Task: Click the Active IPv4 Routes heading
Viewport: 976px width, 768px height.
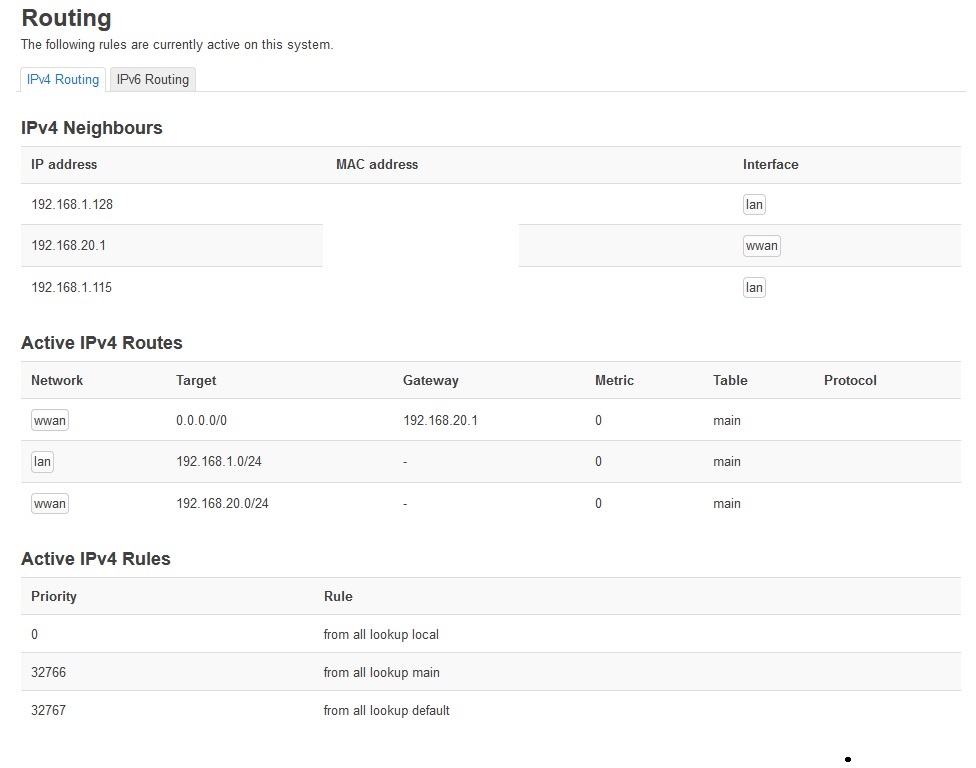Action: tap(99, 342)
